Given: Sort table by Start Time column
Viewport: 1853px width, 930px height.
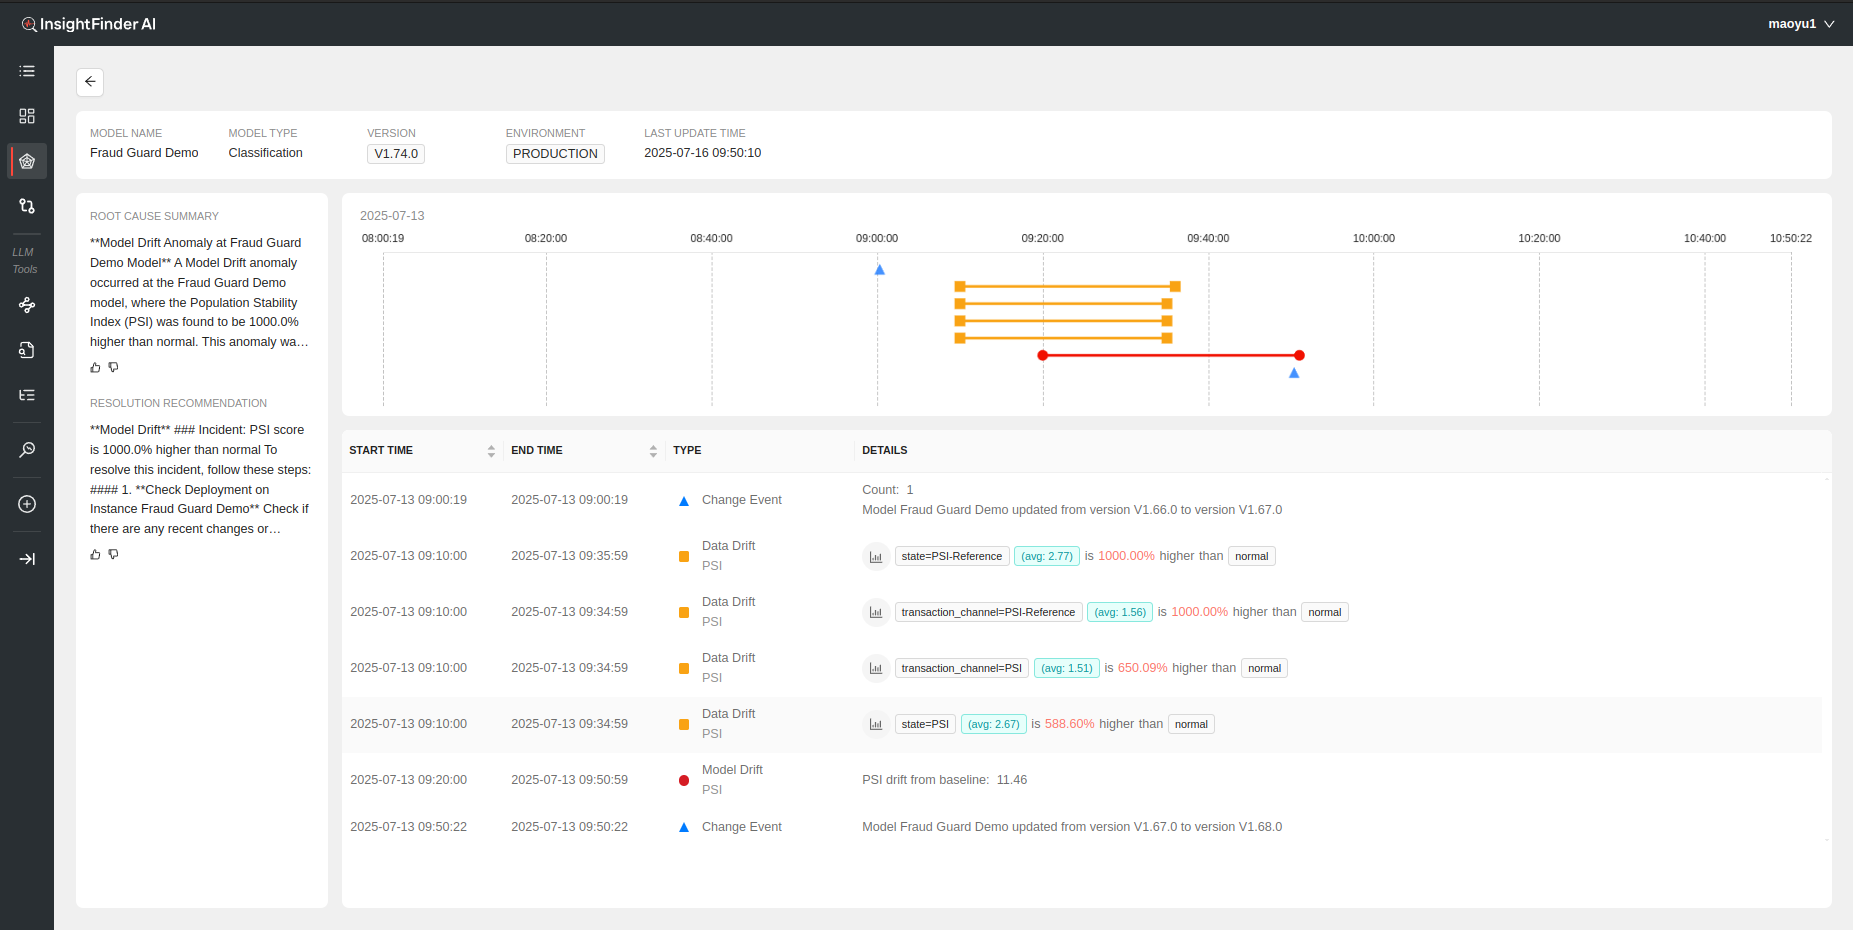Looking at the screenshot, I should (491, 451).
